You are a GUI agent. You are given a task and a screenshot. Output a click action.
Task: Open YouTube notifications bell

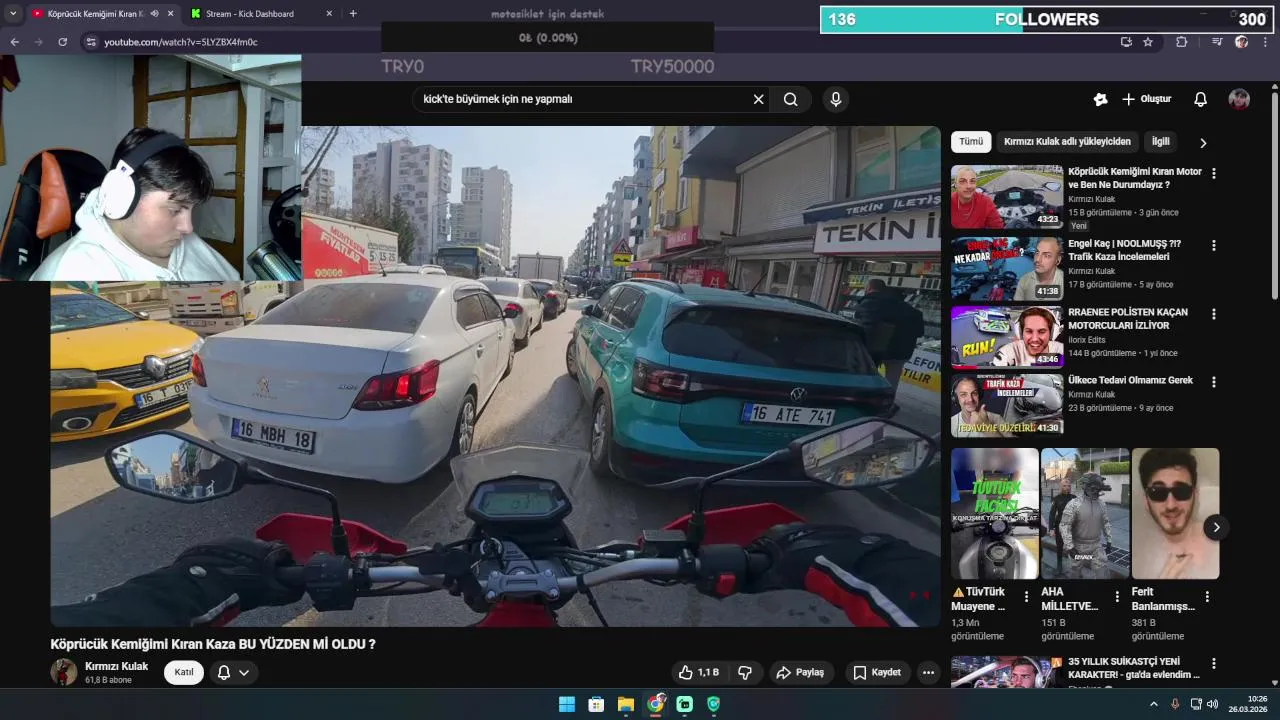click(x=1200, y=99)
